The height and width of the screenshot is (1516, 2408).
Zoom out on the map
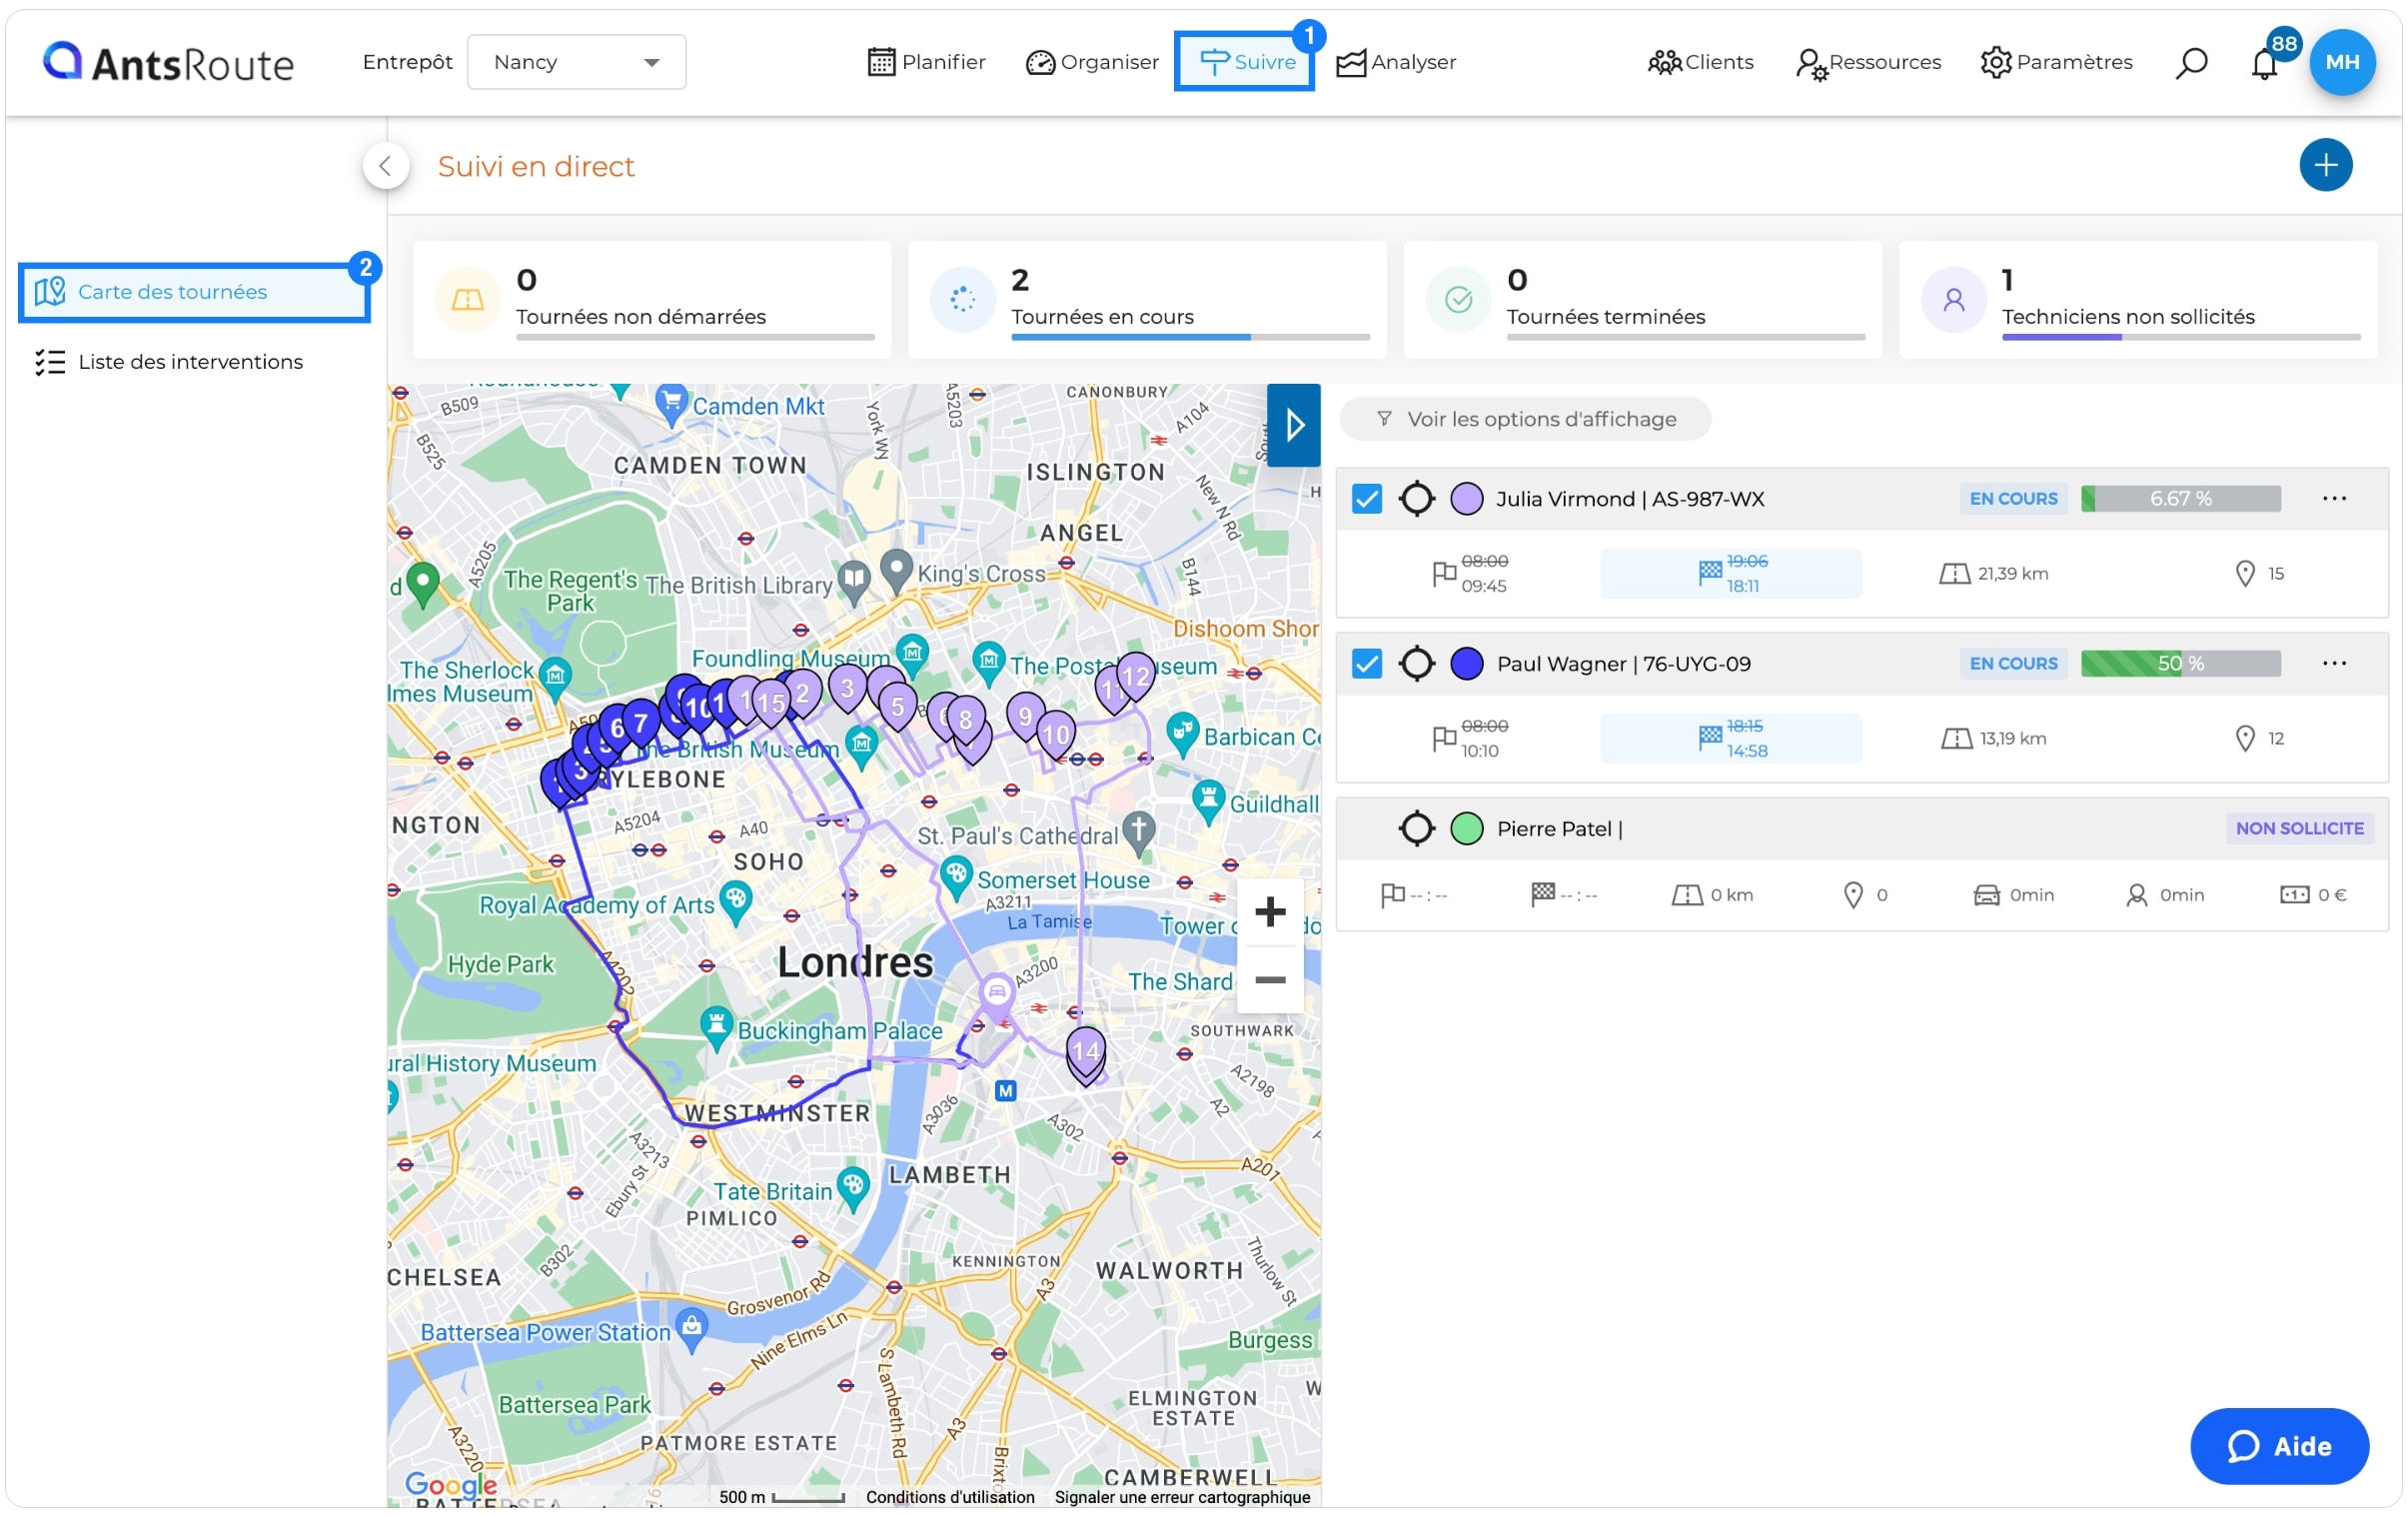1270,979
